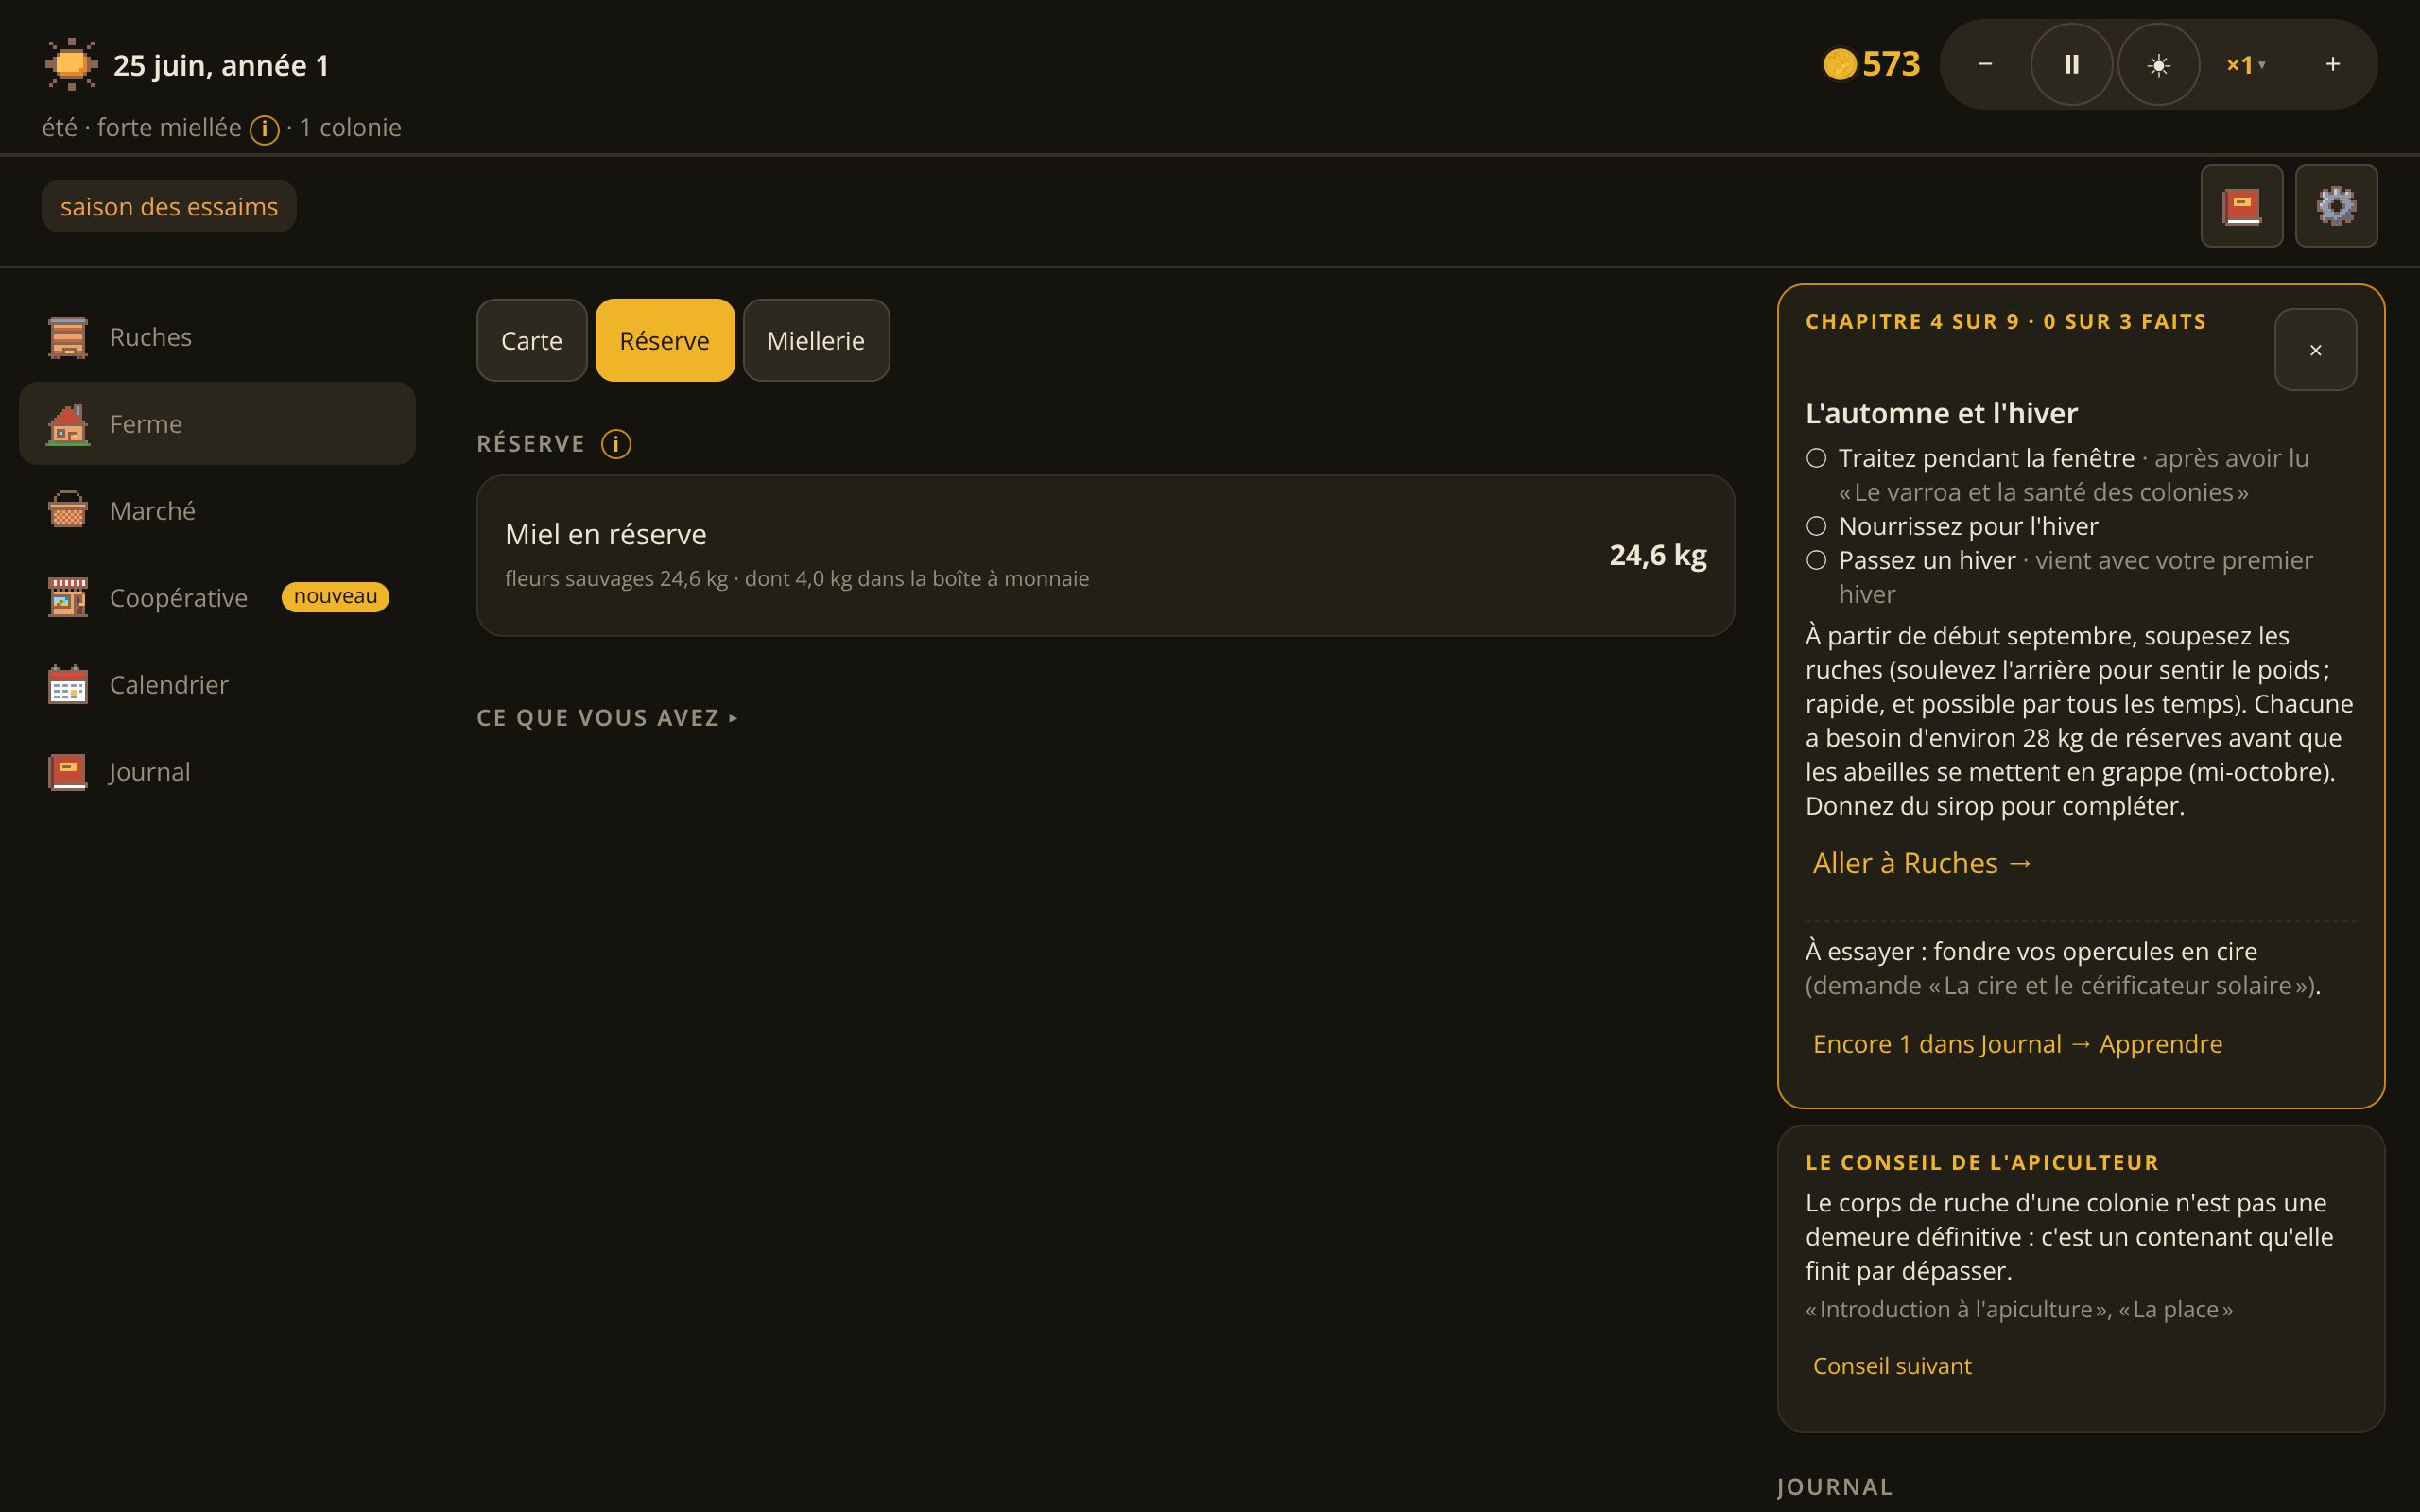This screenshot has width=2420, height=1512.
Task: Open the Calendrier calendar icon
Action: point(68,684)
